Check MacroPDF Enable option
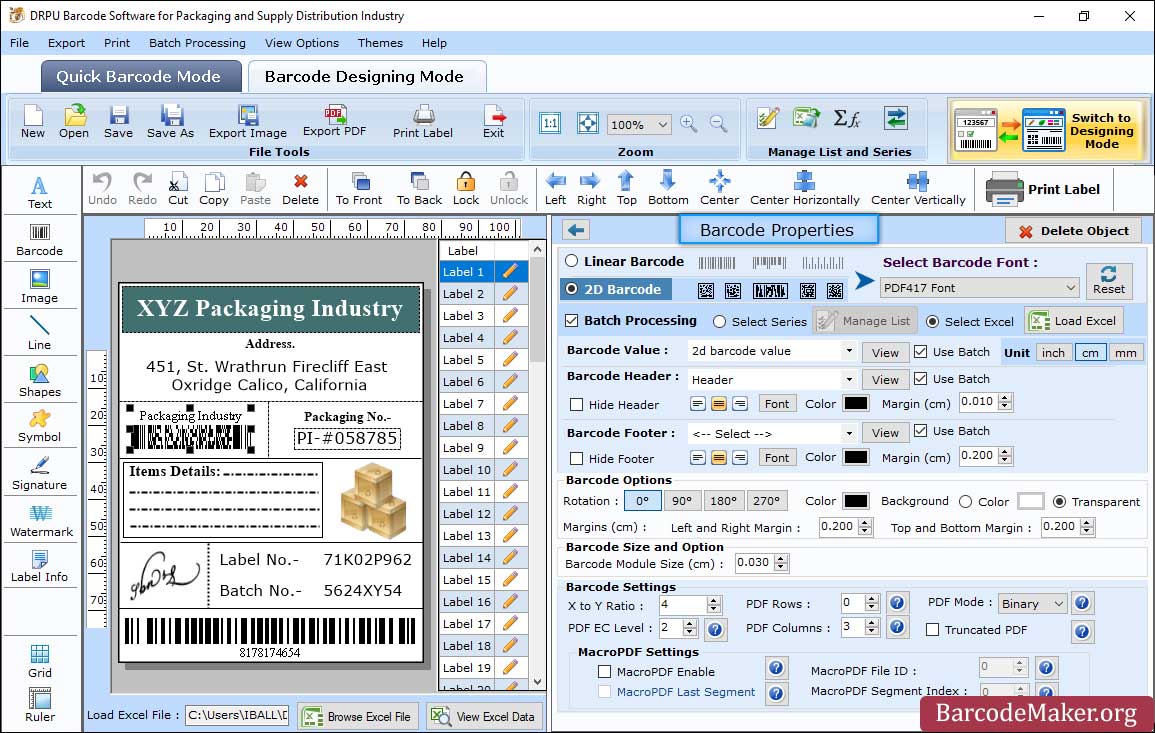The height and width of the screenshot is (733, 1155). coord(605,671)
